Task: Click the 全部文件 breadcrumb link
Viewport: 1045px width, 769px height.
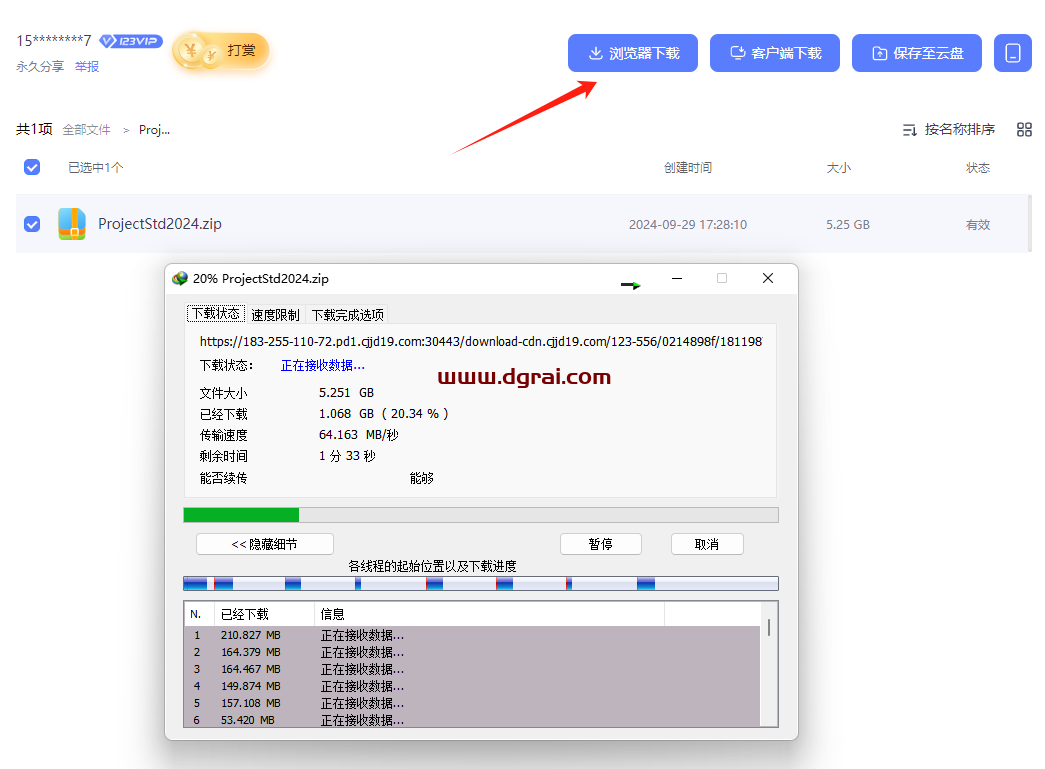Action: [x=86, y=130]
